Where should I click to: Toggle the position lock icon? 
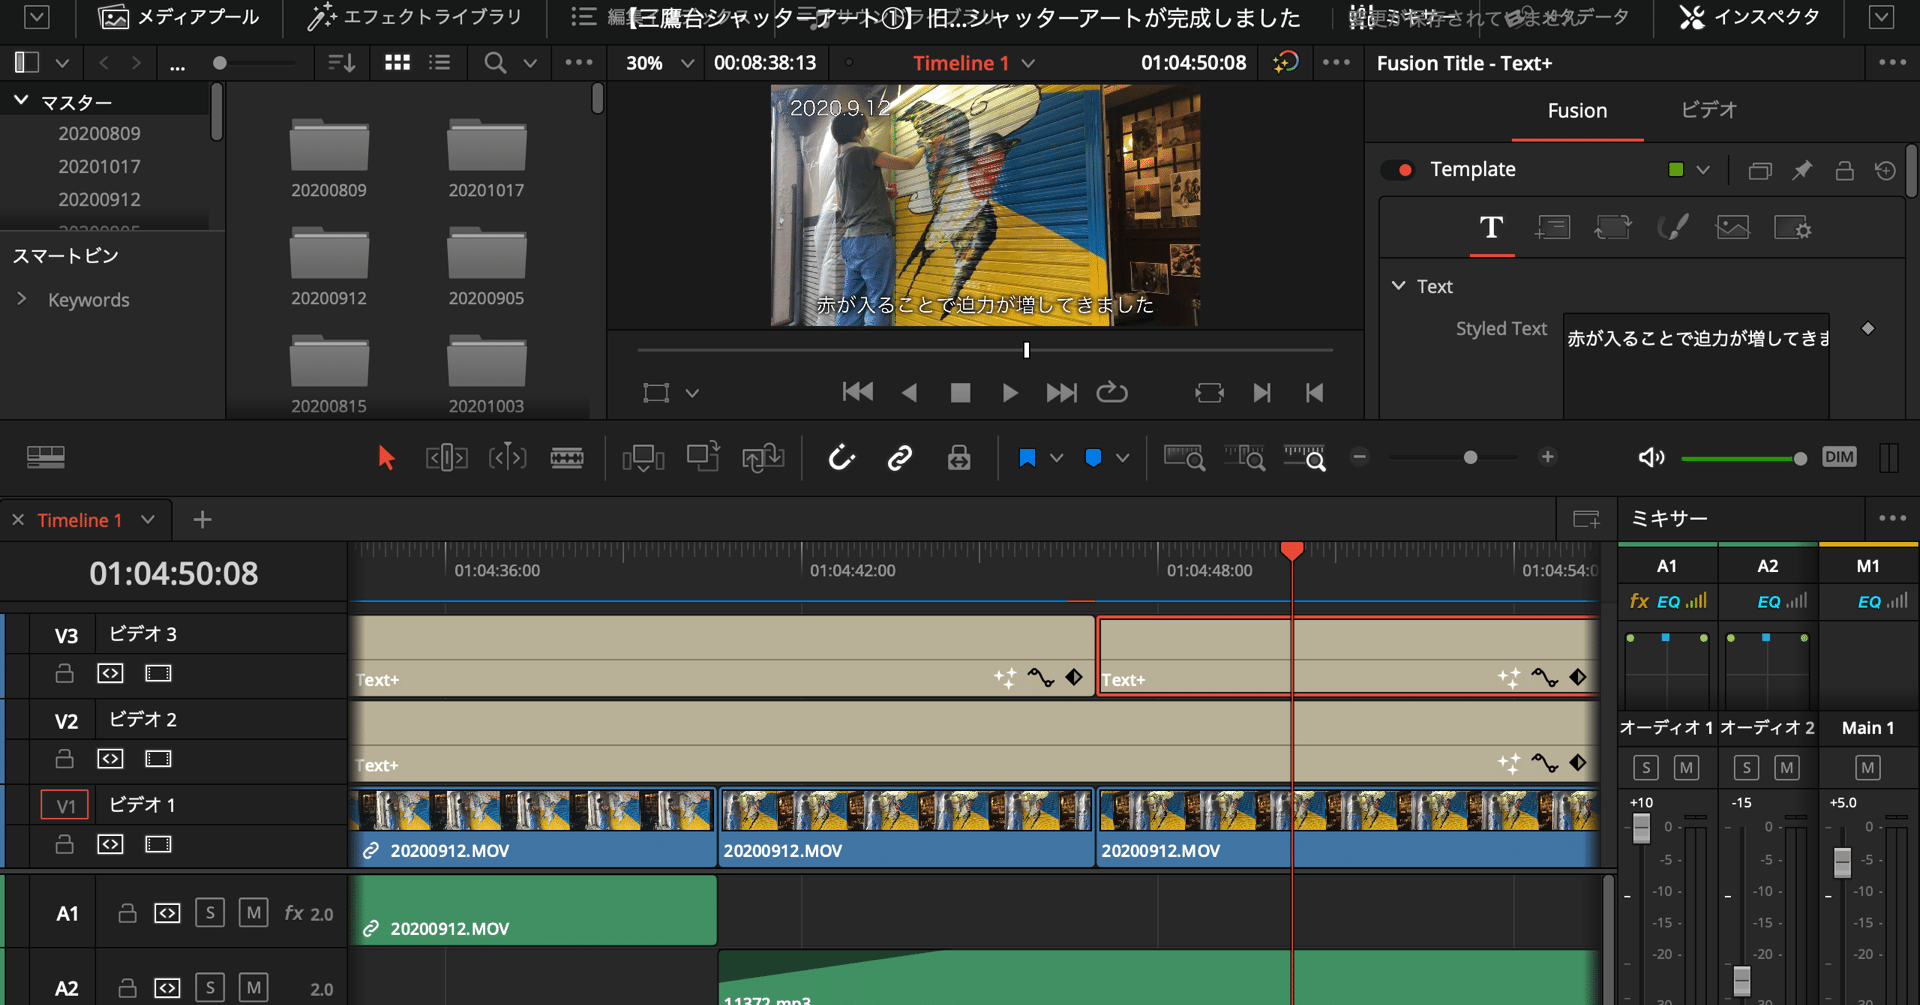point(959,458)
